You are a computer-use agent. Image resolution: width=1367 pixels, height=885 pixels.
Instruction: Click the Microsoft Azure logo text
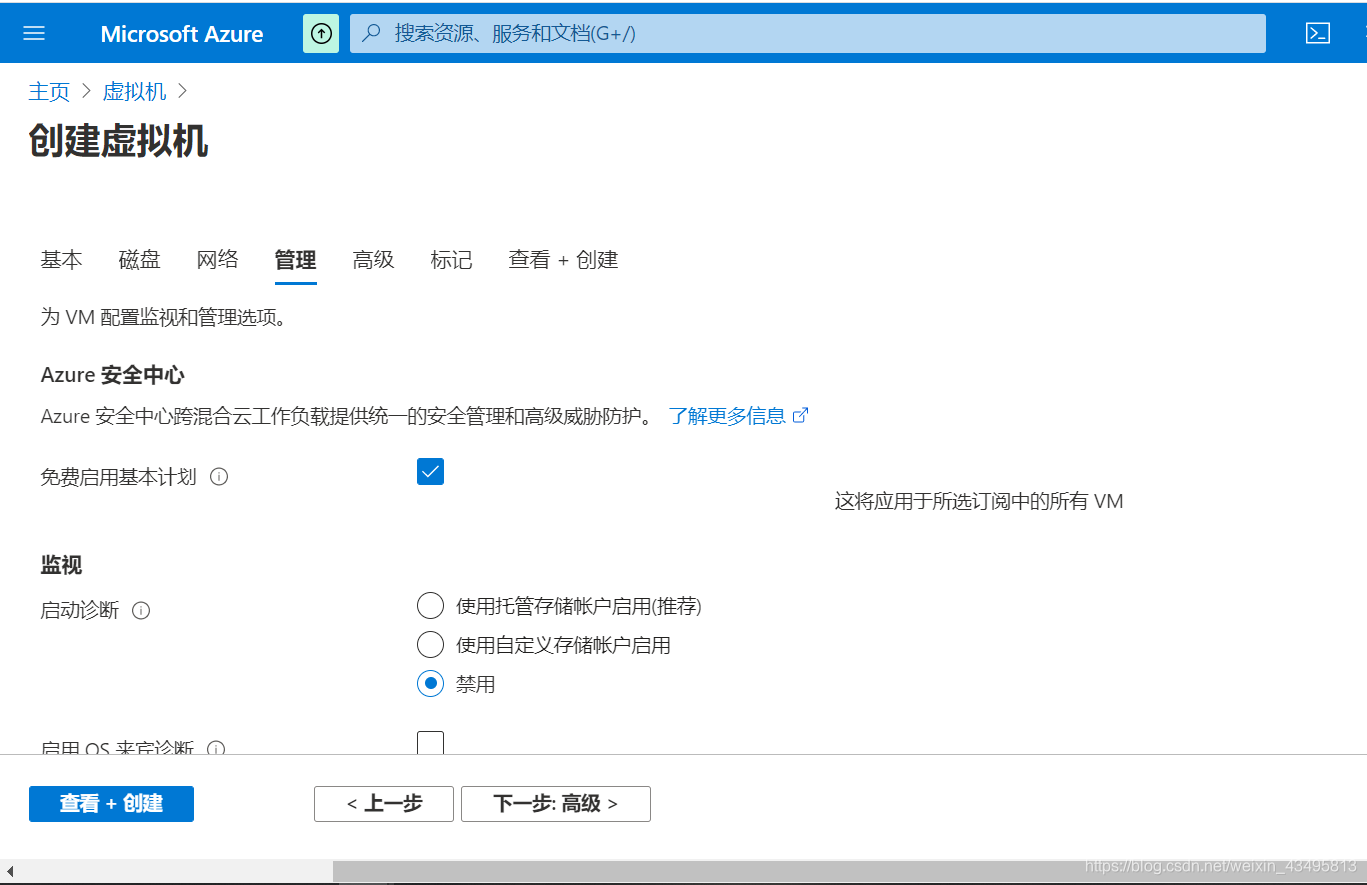(x=182, y=34)
